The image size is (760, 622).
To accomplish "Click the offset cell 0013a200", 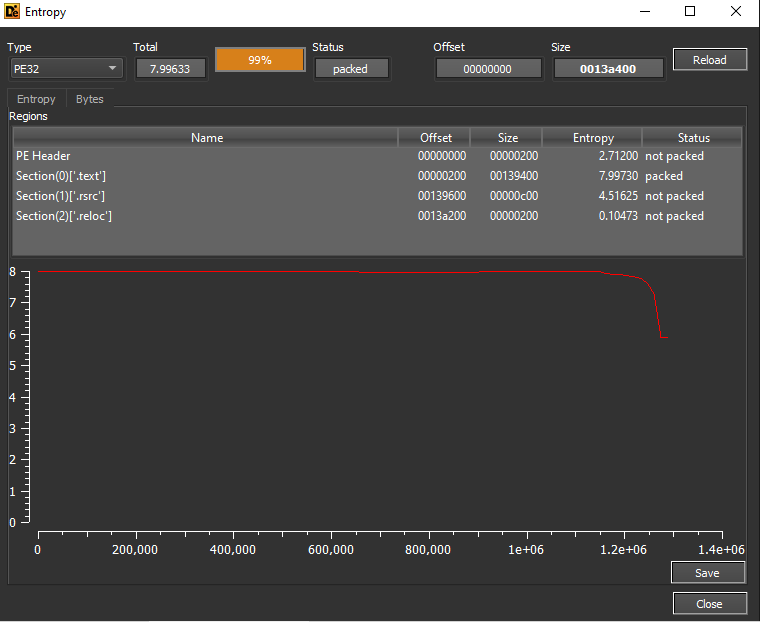I will pyautogui.click(x=442, y=216).
